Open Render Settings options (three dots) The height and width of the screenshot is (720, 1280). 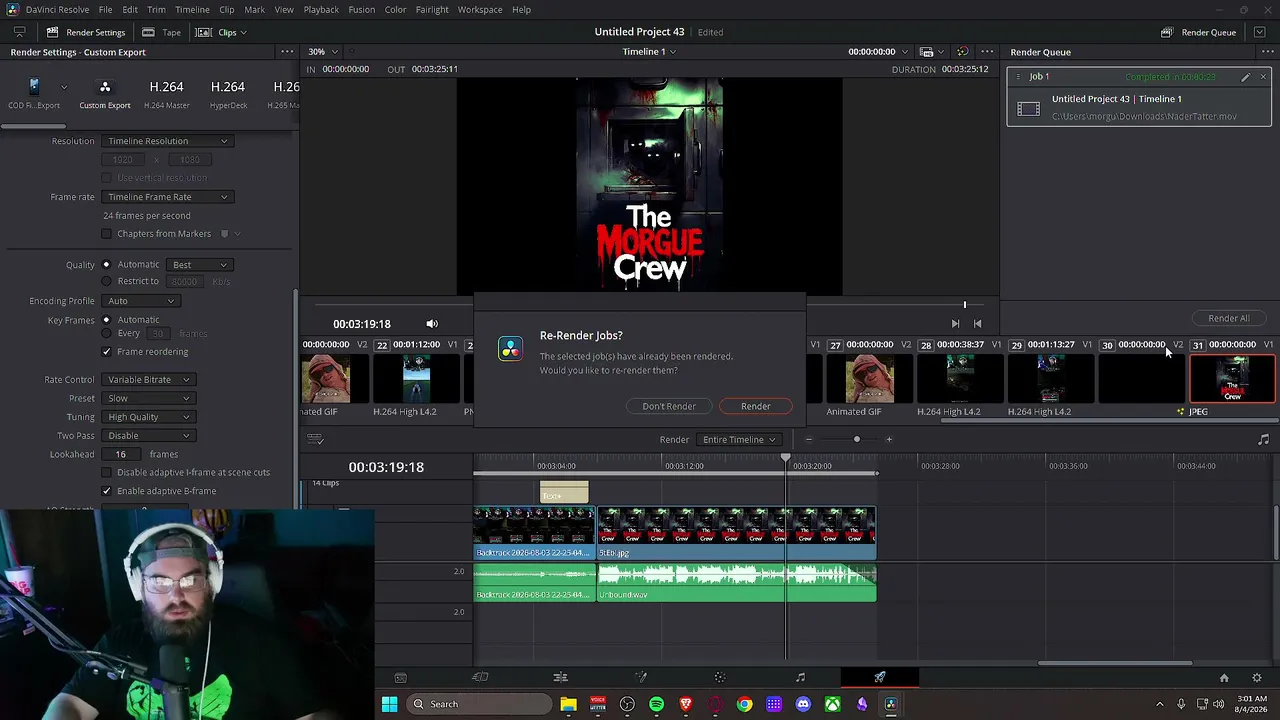(x=287, y=52)
